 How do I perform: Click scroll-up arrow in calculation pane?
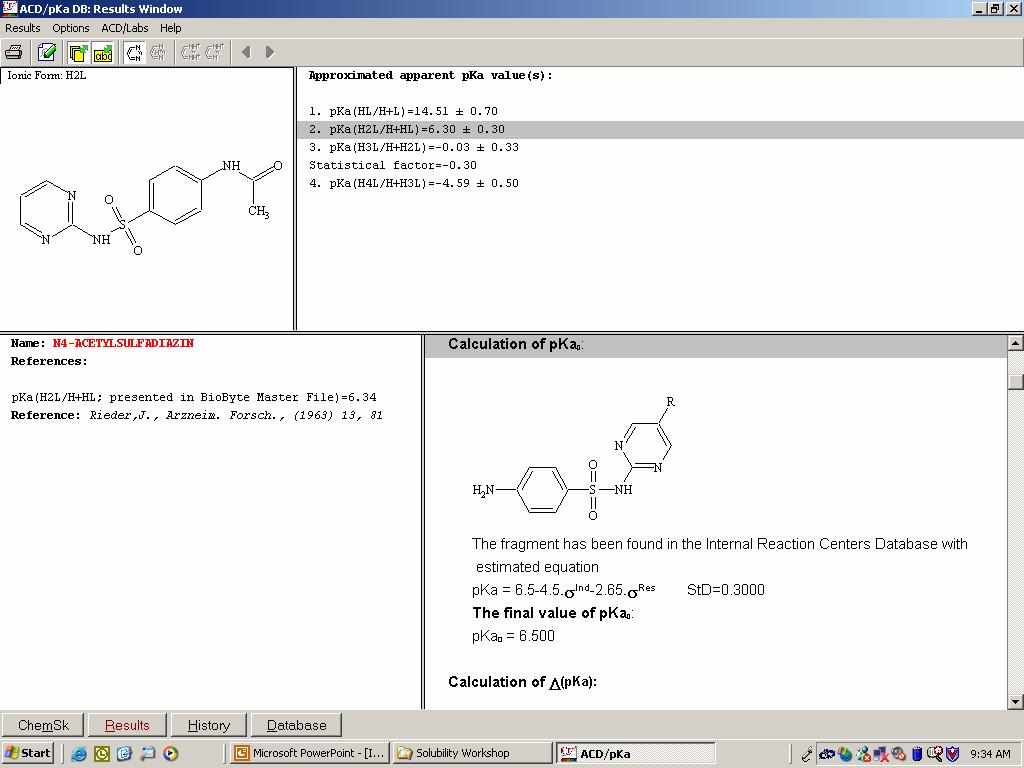pos(1016,343)
